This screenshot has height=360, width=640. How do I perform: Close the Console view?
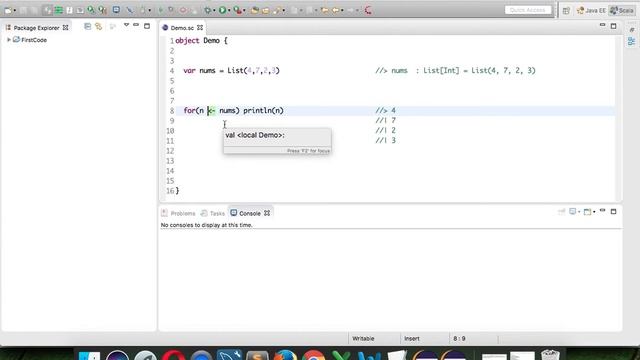[x=267, y=213]
